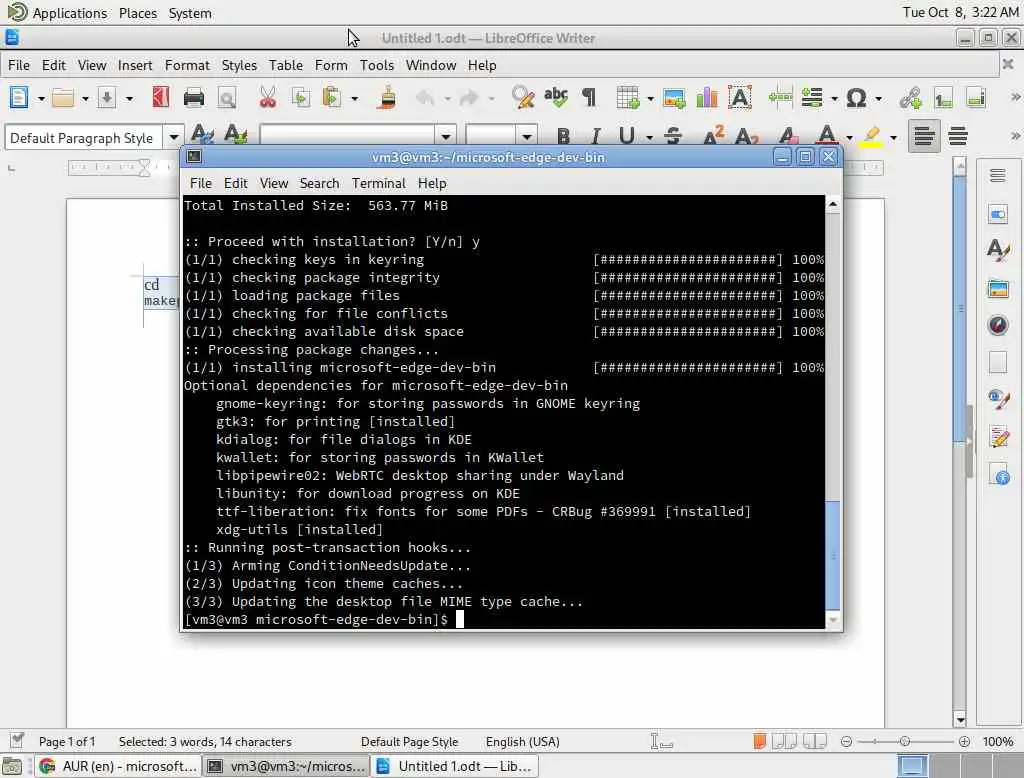Image resolution: width=1024 pixels, height=778 pixels.
Task: Expand the Paragraph Style dropdown
Action: click(174, 137)
